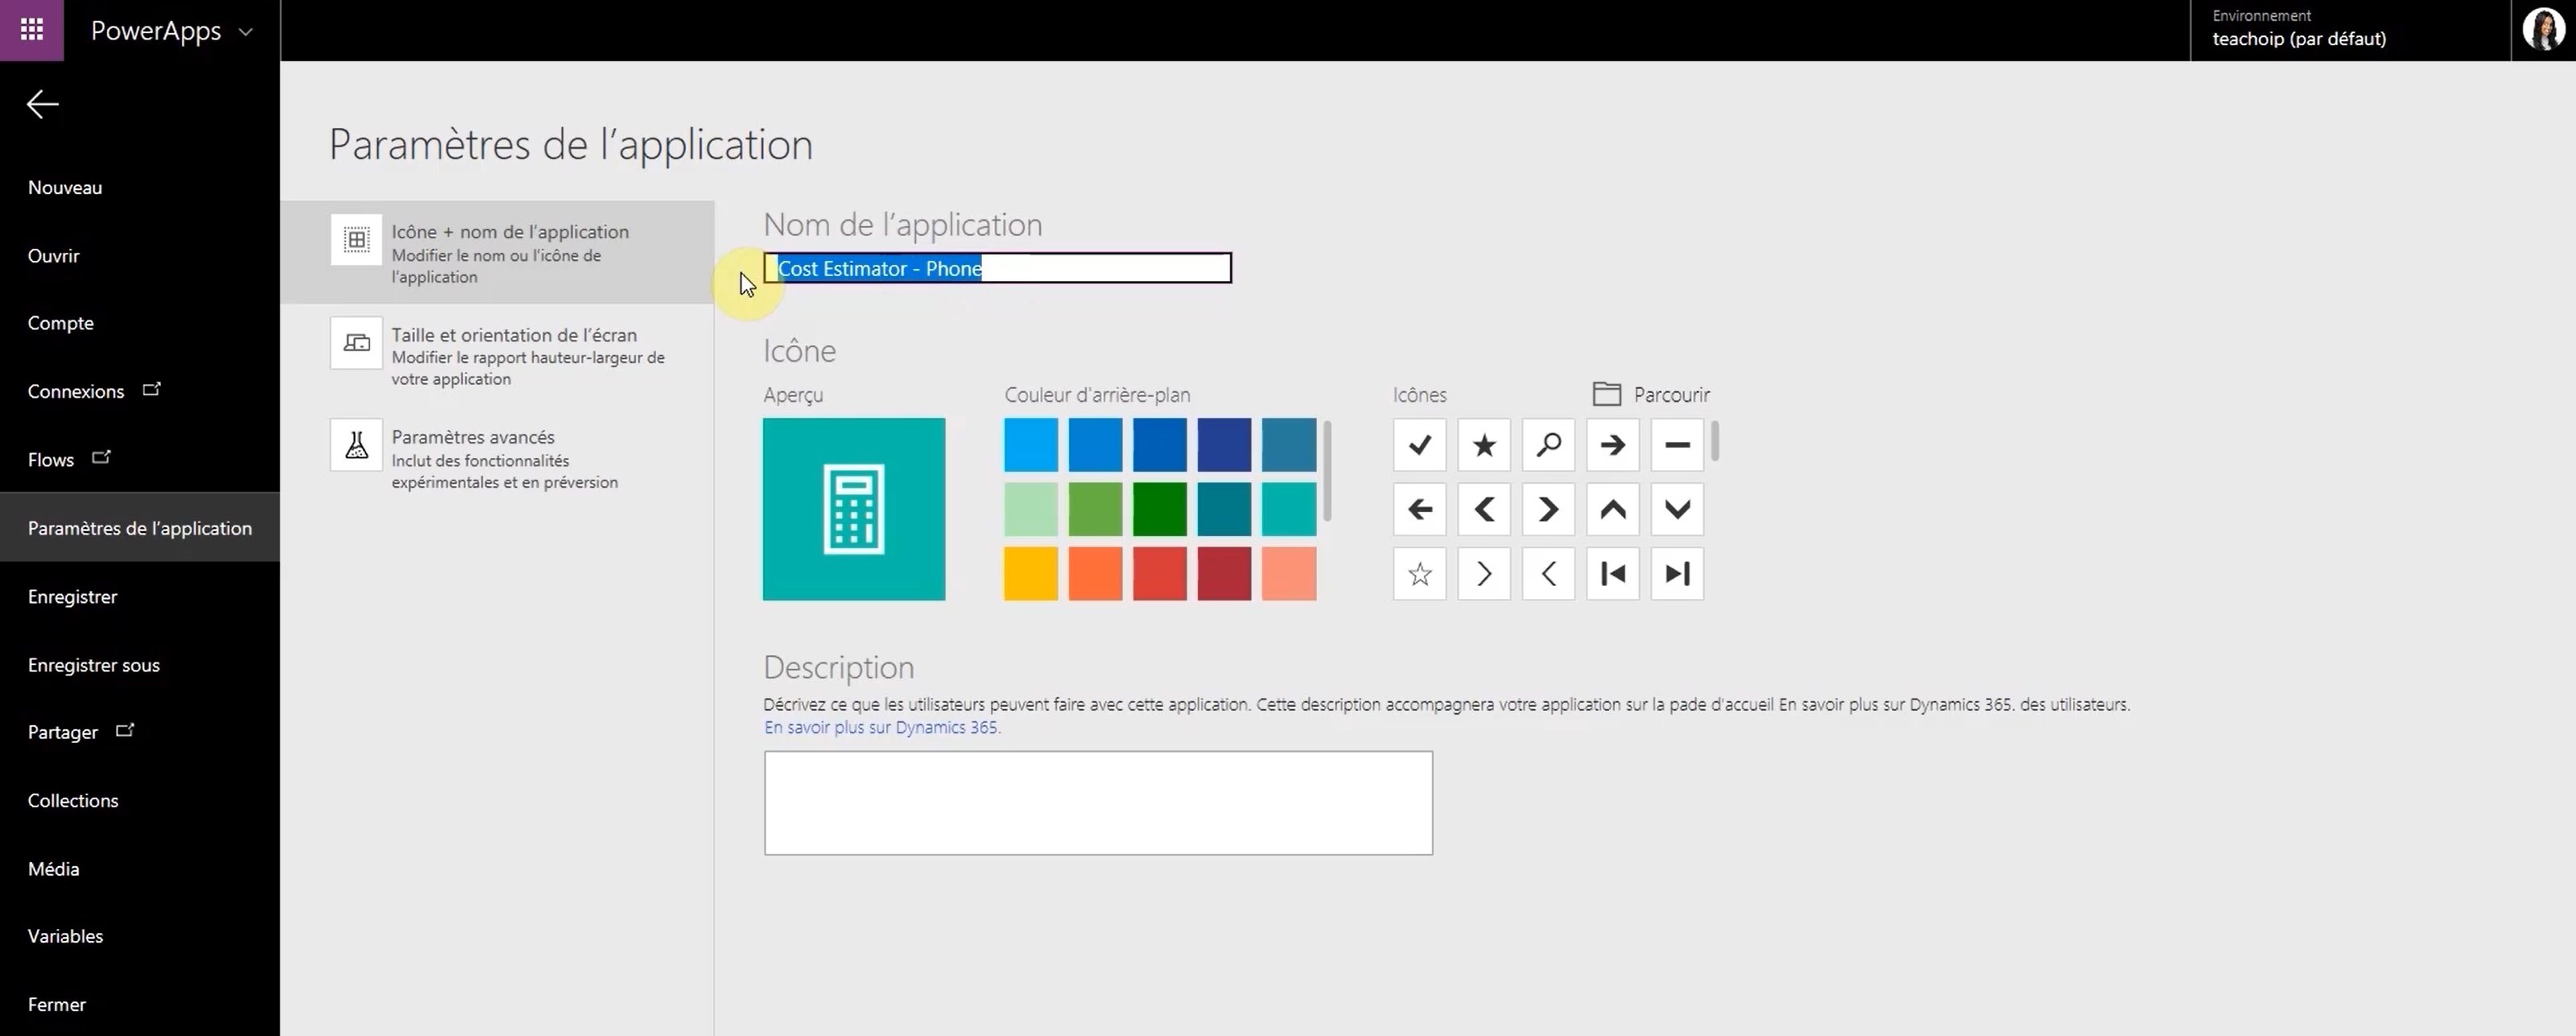This screenshot has width=2576, height=1036.
Task: Choose the checkmark icon
Action: (x=1419, y=445)
